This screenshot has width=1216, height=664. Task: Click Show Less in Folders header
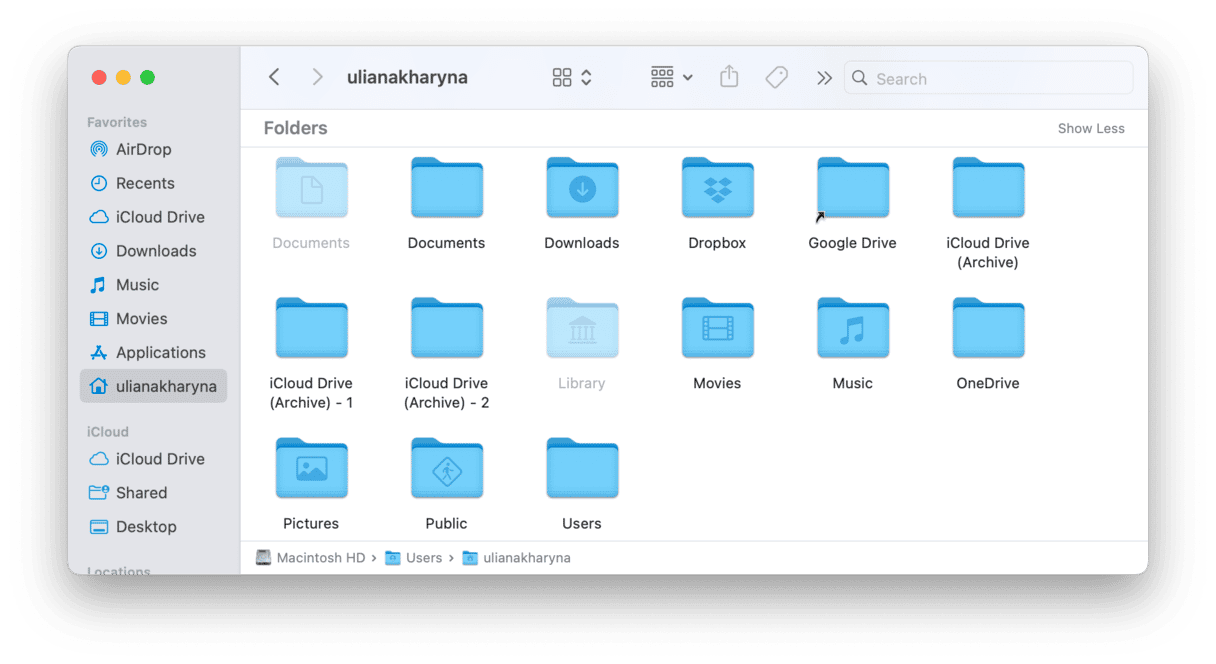point(1090,128)
